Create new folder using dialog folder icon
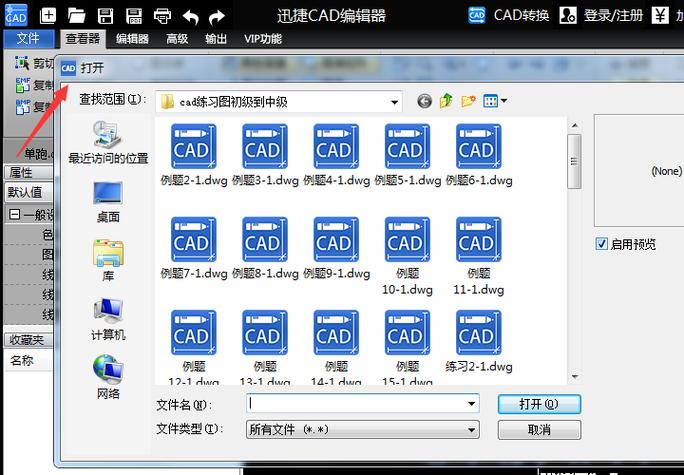The image size is (684, 475). (468, 101)
